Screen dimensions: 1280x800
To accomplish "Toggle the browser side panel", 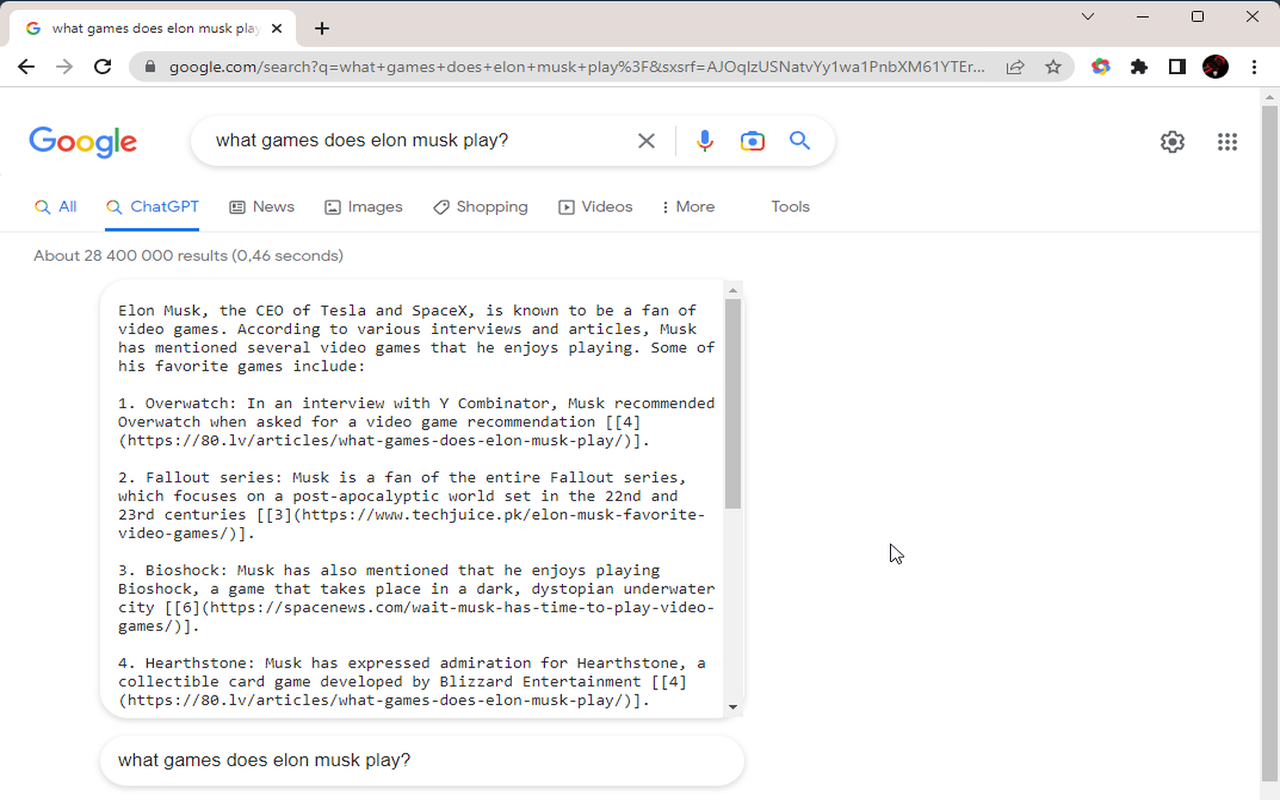I will click(x=1177, y=67).
